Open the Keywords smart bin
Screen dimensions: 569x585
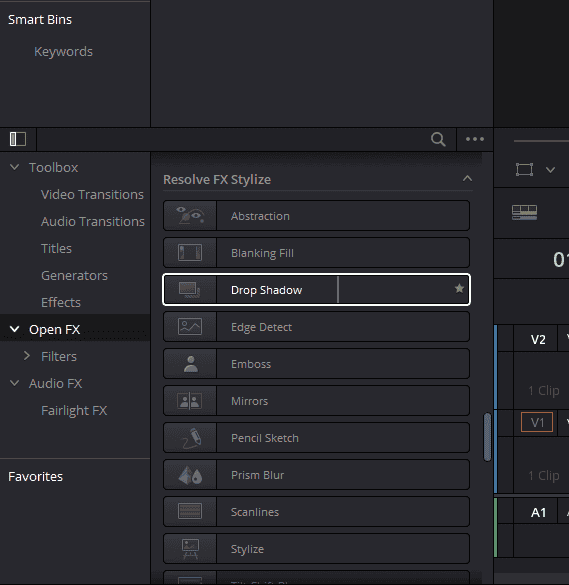pos(63,51)
